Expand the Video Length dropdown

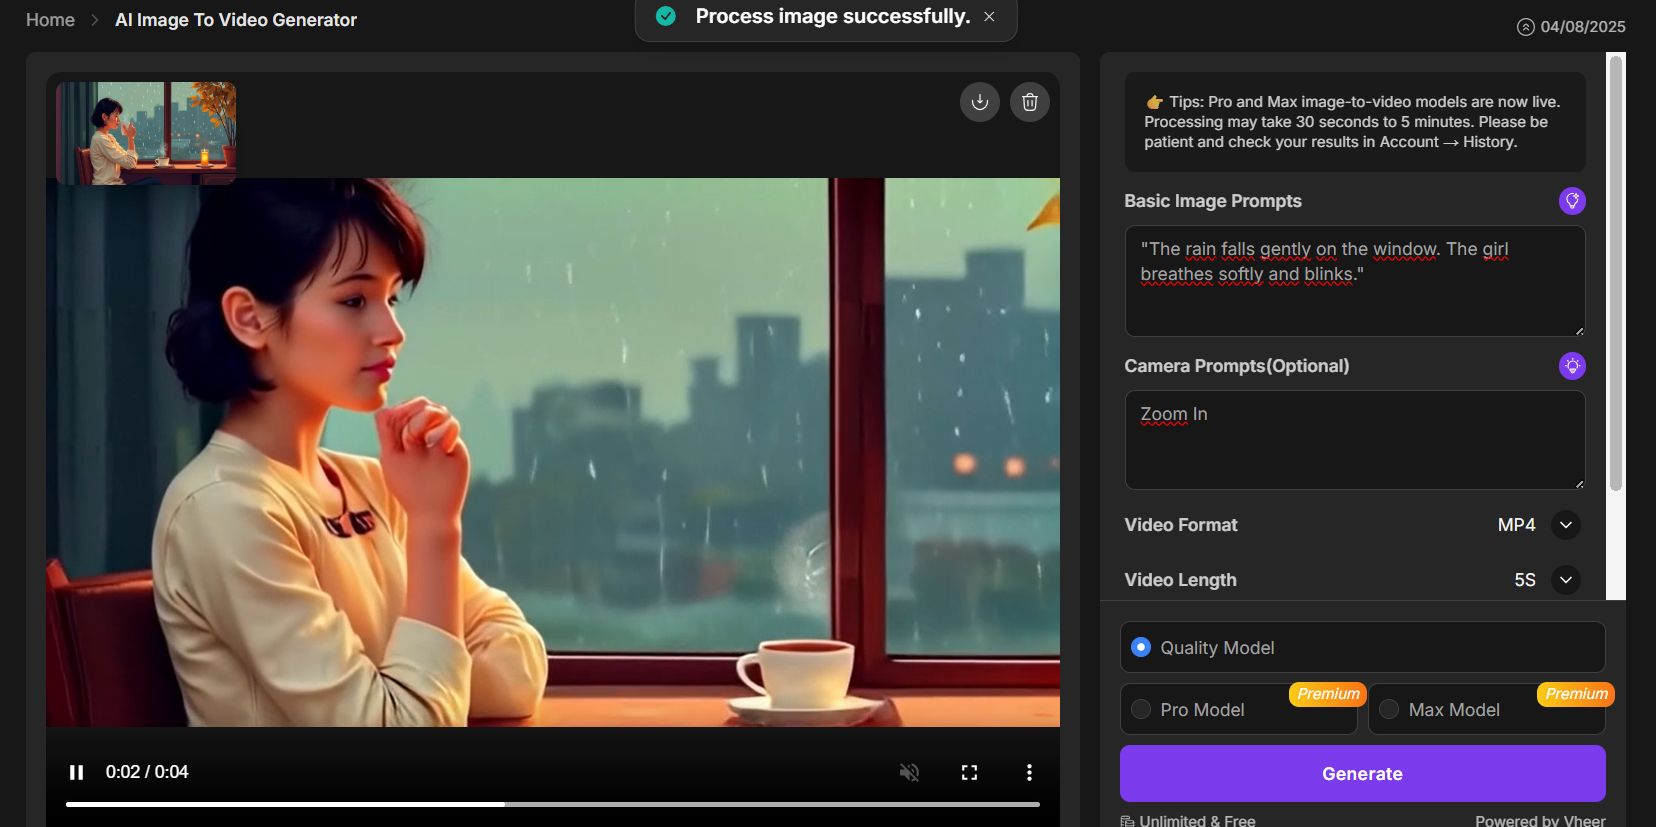1566,580
